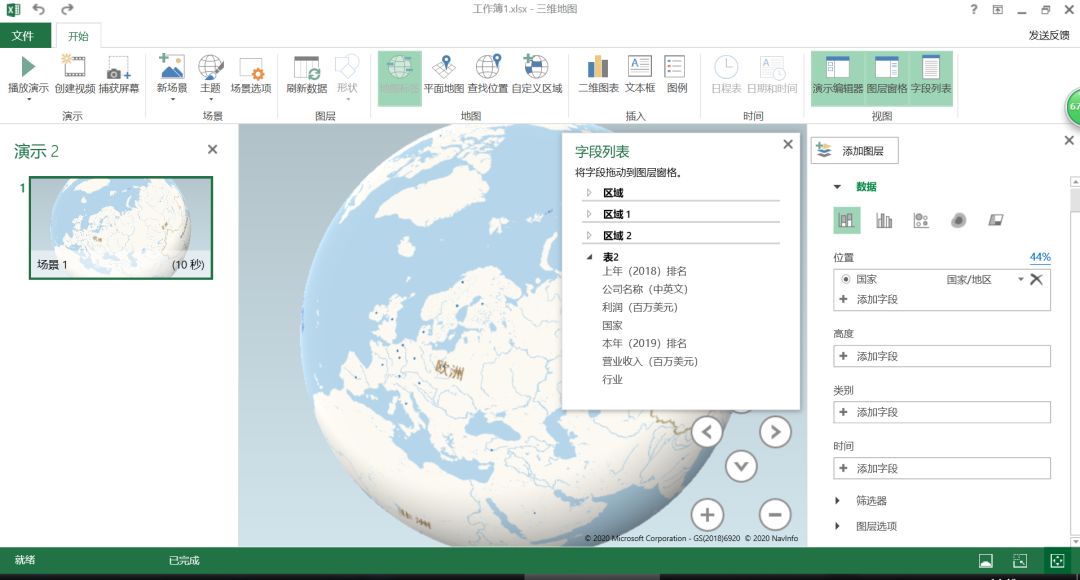The height and width of the screenshot is (580, 1080).
Task: Select region visualization type
Action: [995, 220]
